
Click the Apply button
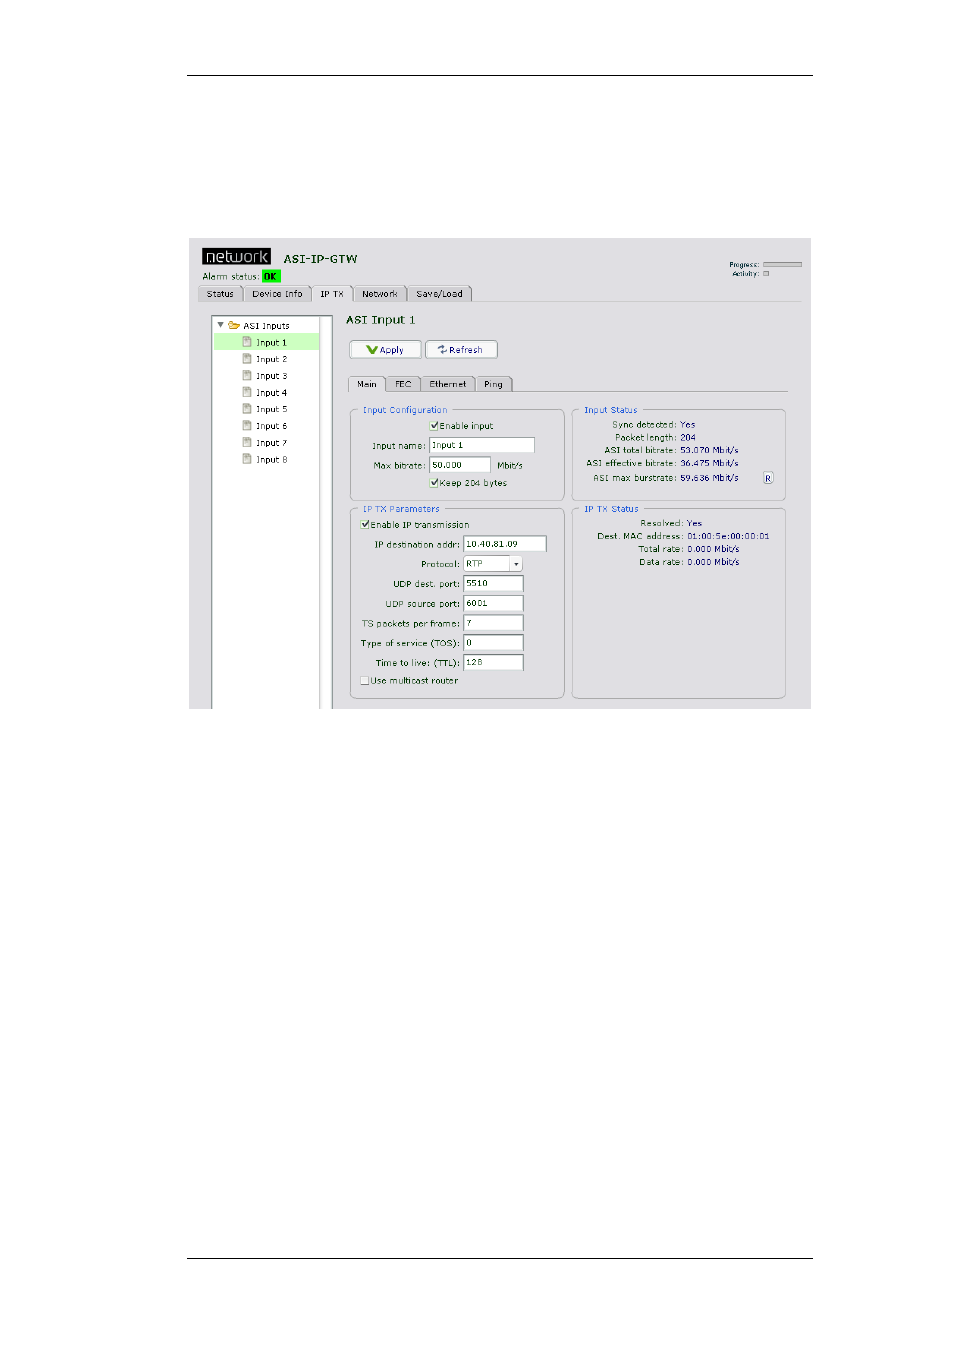coord(385,350)
